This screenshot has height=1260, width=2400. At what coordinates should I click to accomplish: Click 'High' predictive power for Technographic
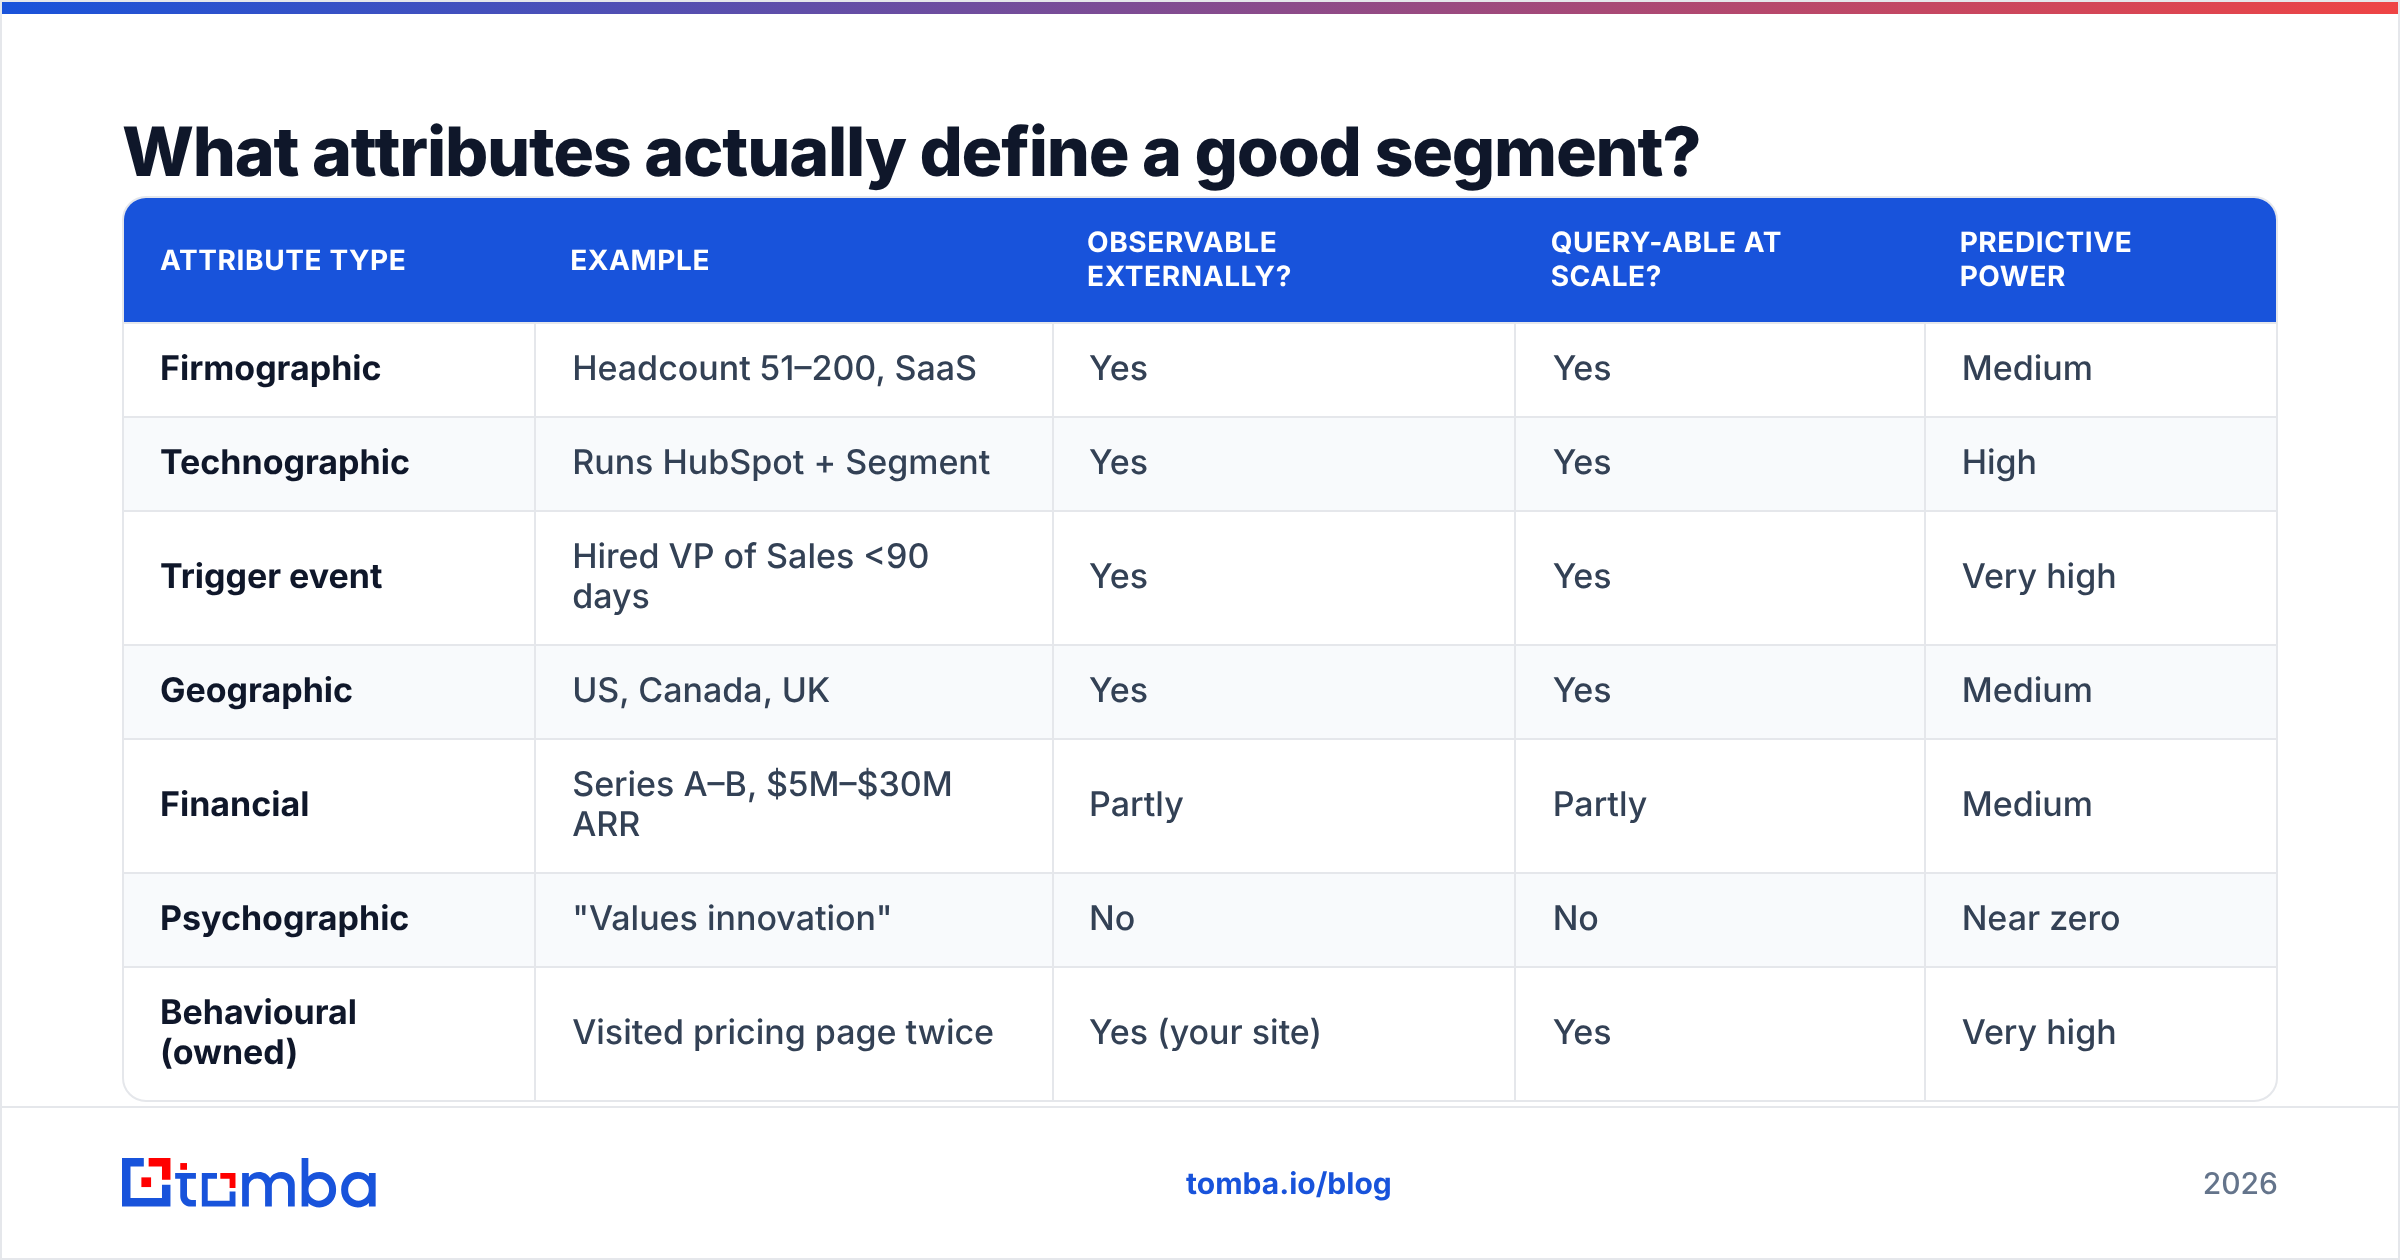(1999, 463)
